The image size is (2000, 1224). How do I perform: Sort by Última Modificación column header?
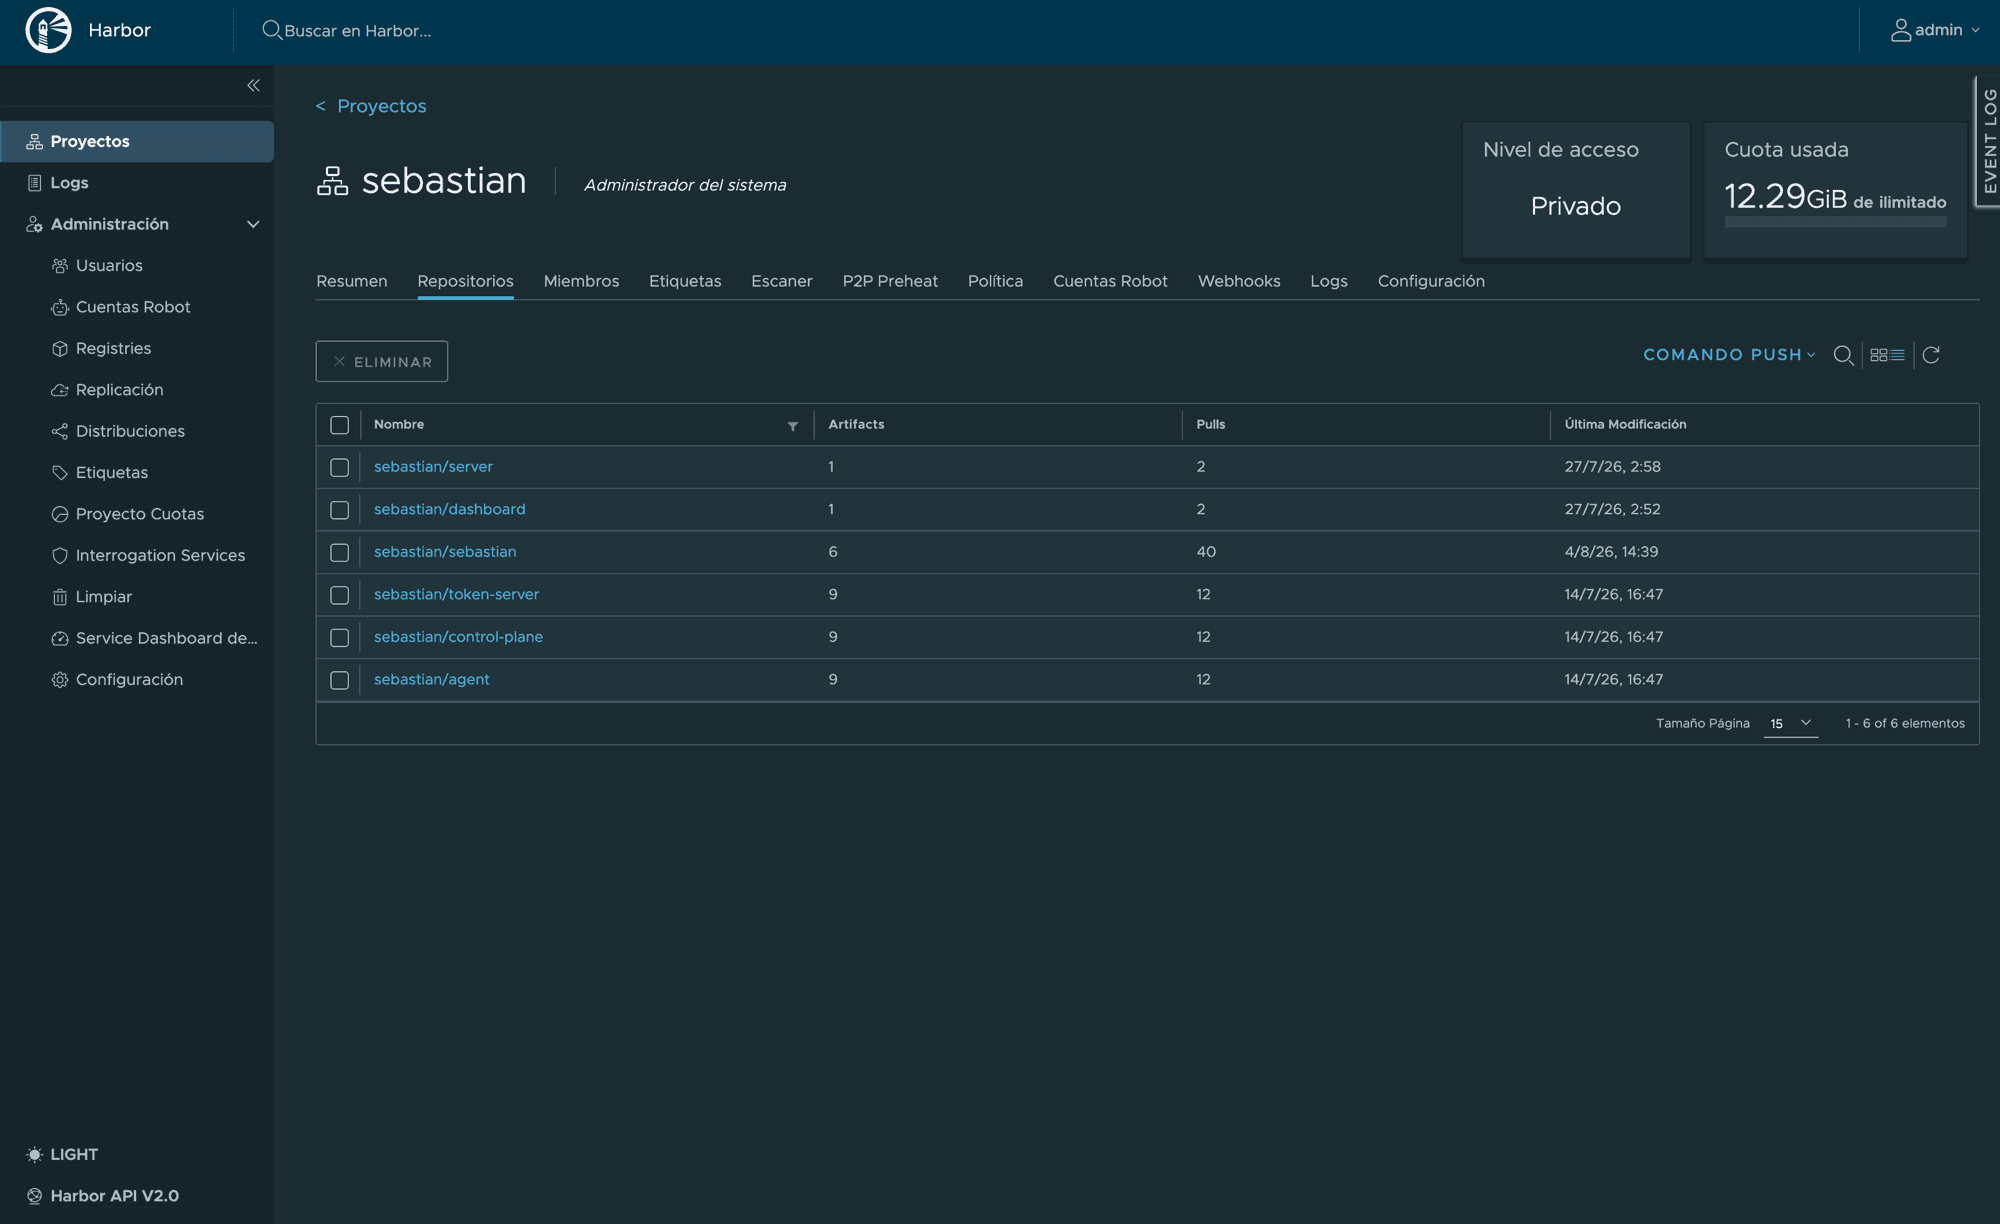[x=1625, y=424]
